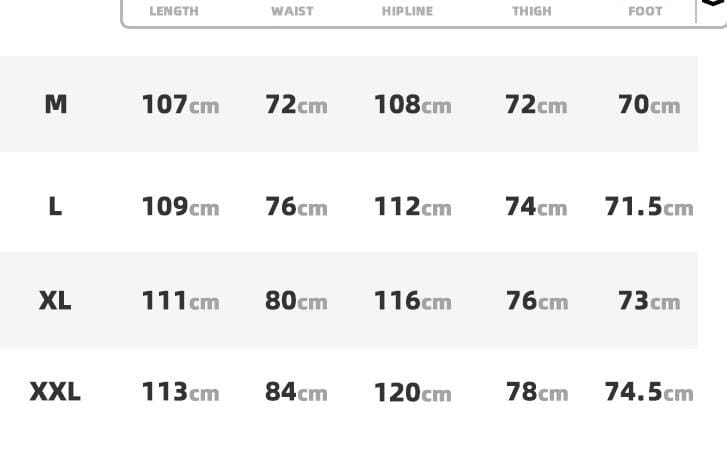The width and height of the screenshot is (727, 456).
Task: Click the 107cm length value for M
Action: [x=180, y=104]
